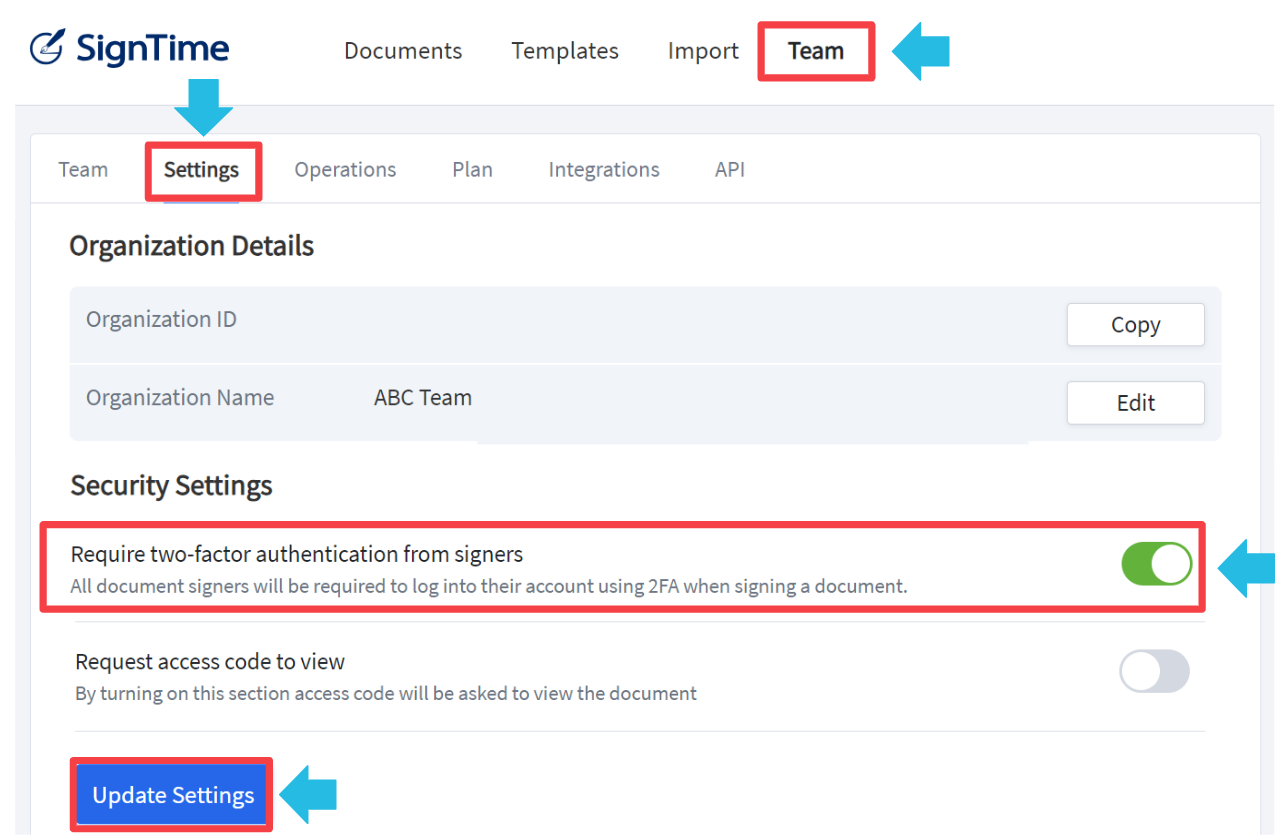
Task: Click the Organization Details heading
Action: [191, 246]
